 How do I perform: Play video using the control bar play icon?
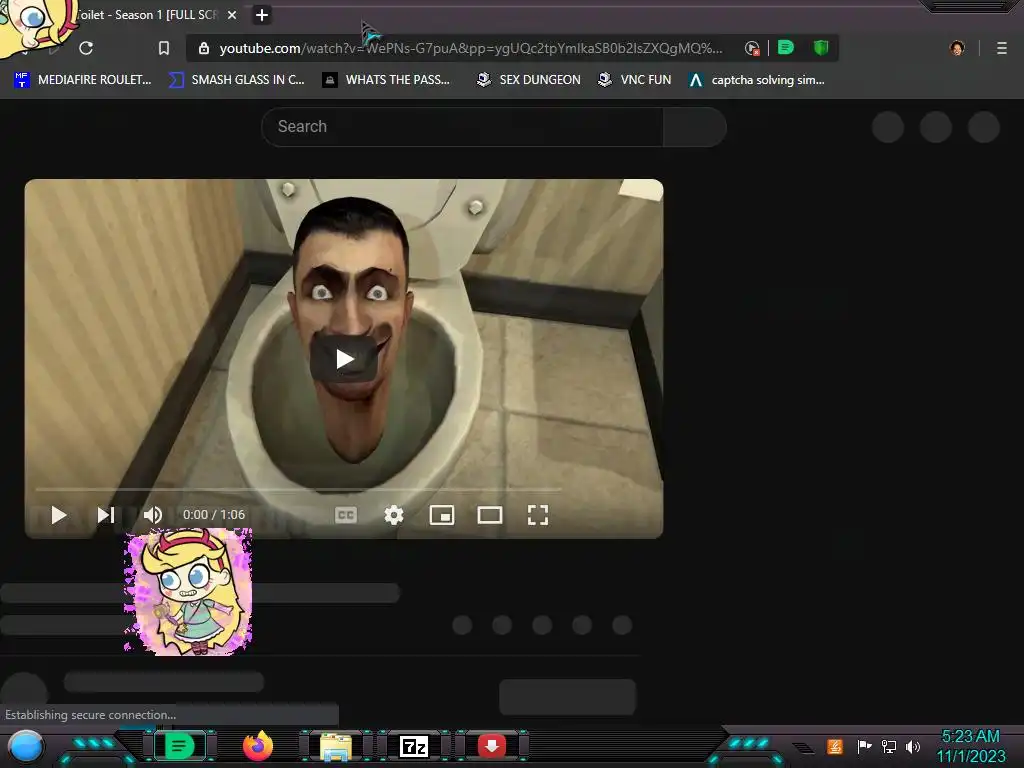pyautogui.click(x=59, y=515)
